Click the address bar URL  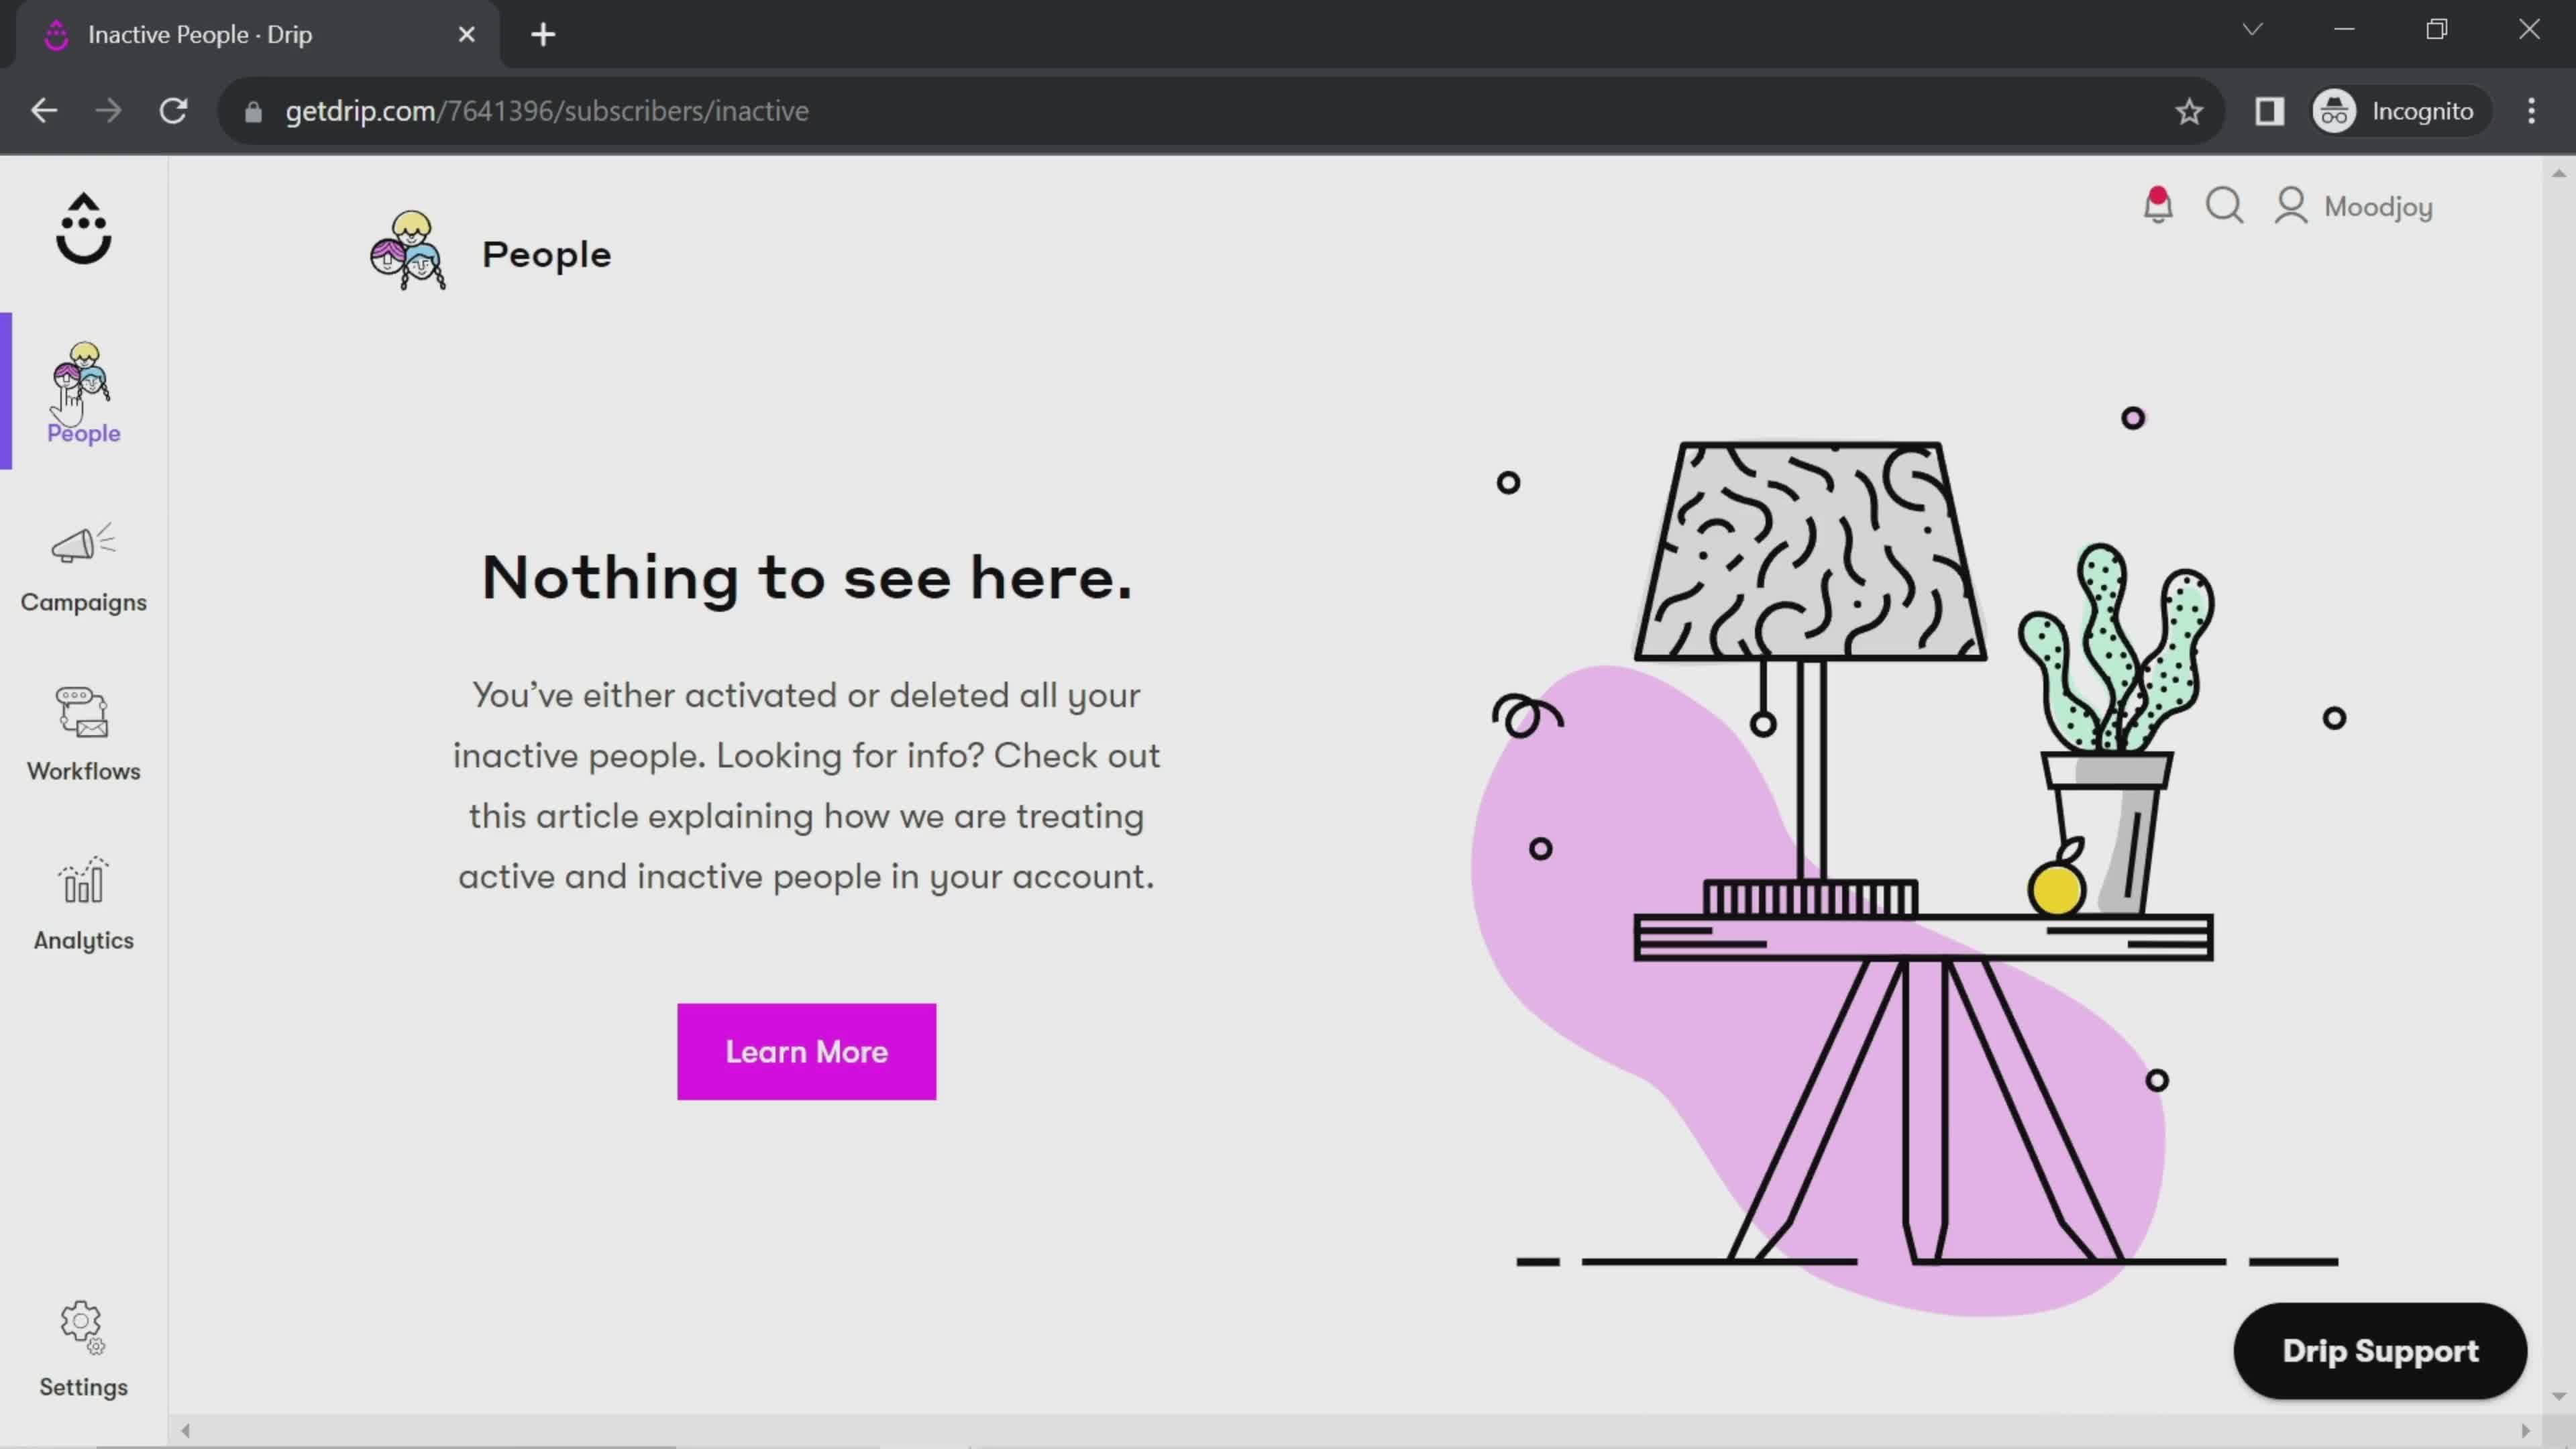pos(547,110)
